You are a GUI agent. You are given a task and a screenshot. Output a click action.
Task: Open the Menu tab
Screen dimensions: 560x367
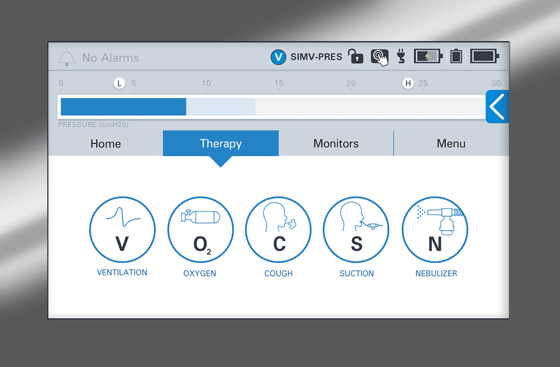point(451,144)
